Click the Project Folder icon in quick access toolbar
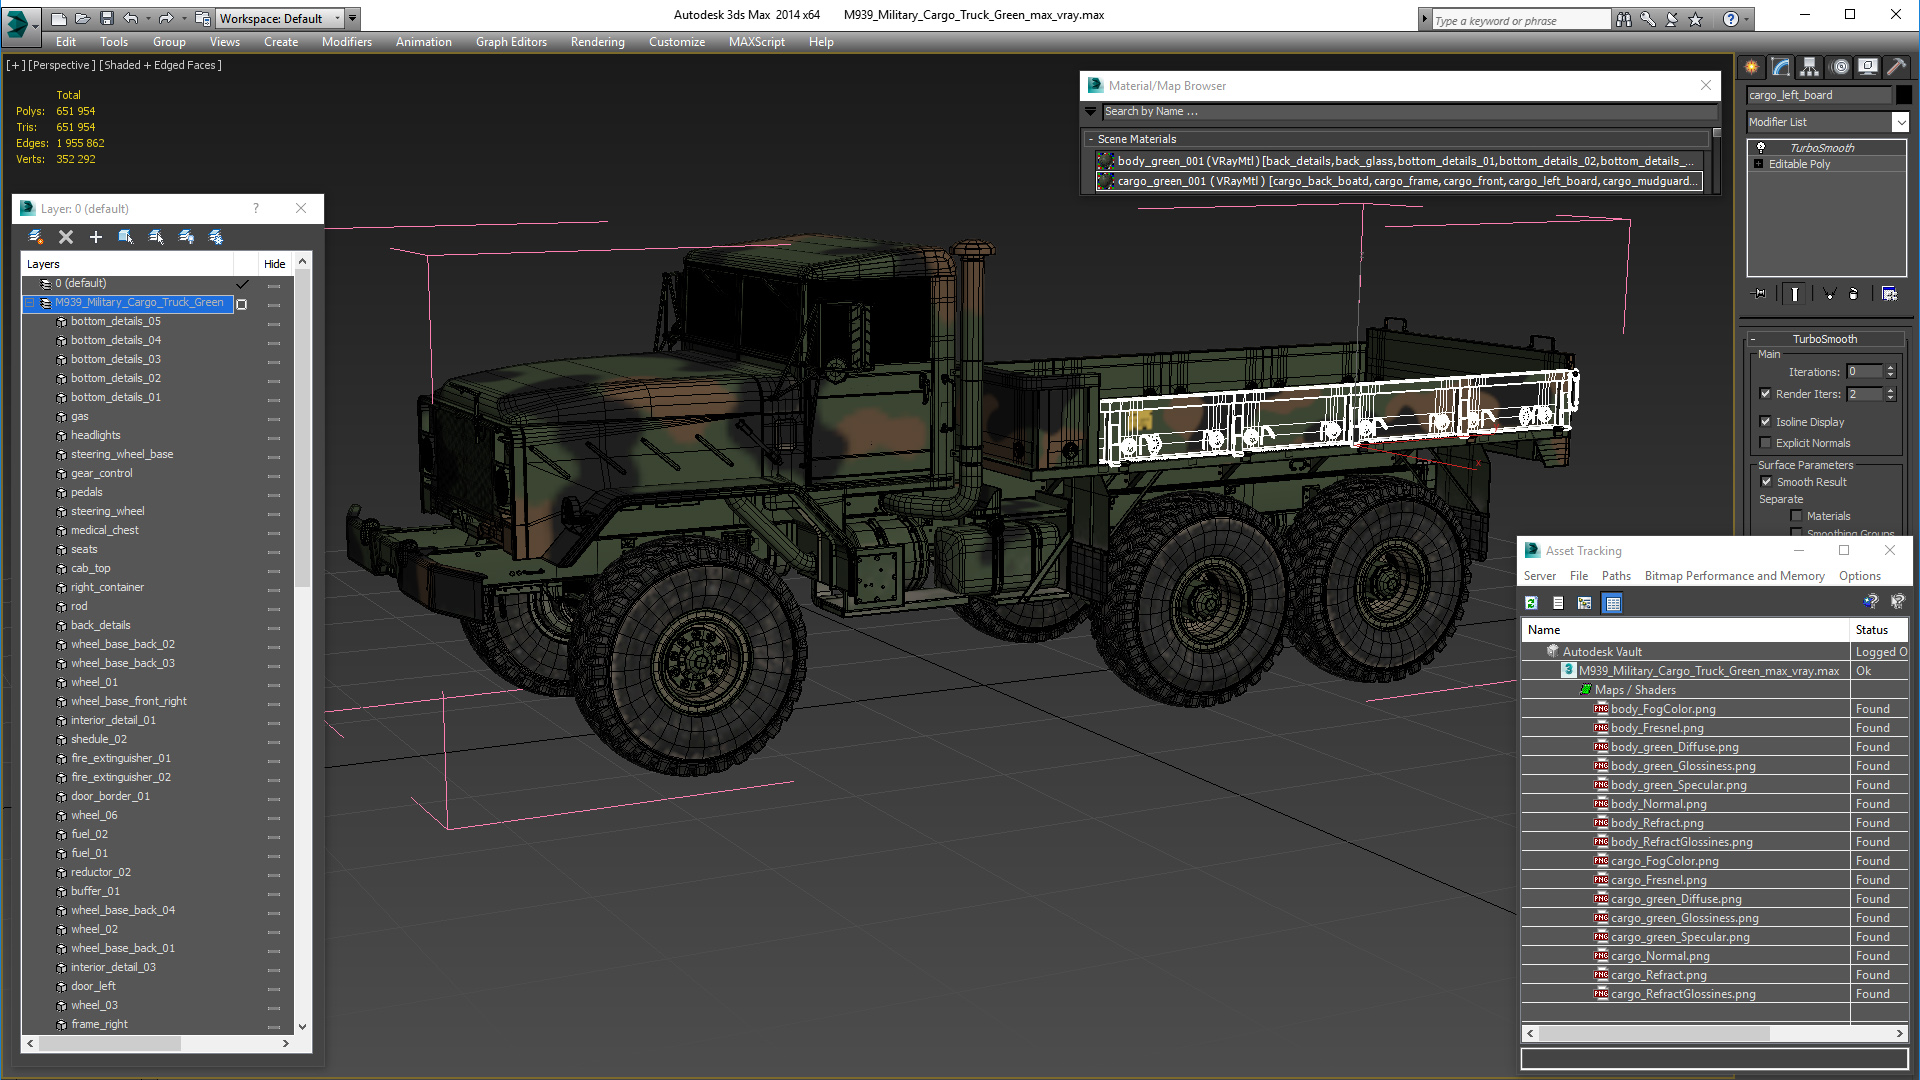Image resolution: width=1920 pixels, height=1080 pixels. point(203,18)
